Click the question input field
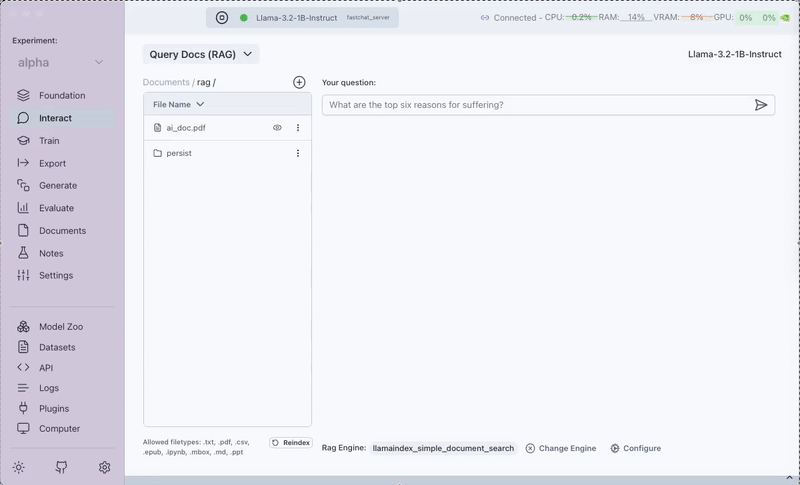 click(535, 105)
